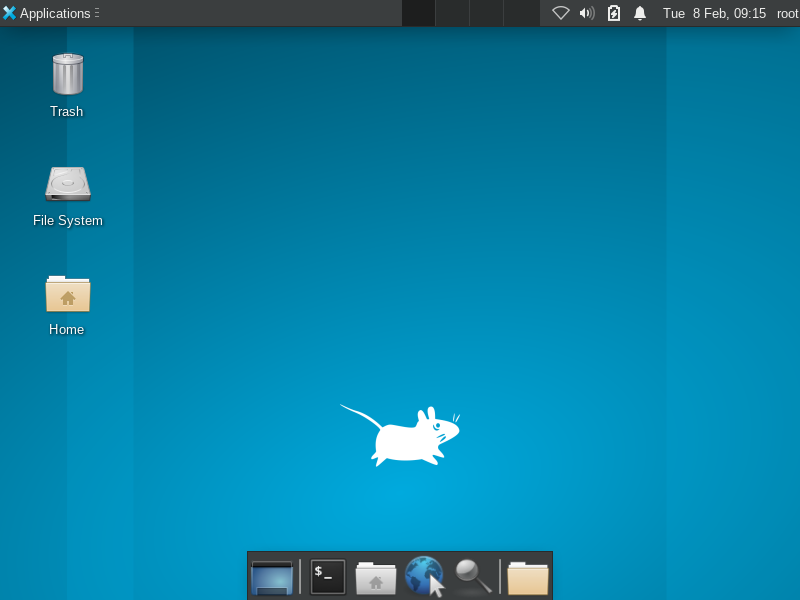This screenshot has height=600, width=800.
Task: Switch to the fourth workspace
Action: (x=520, y=13)
